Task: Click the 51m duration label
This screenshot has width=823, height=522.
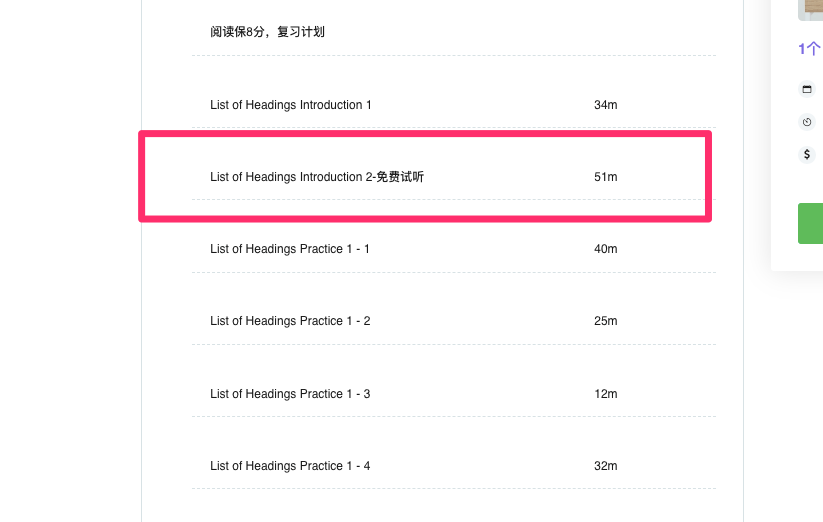Action: pos(605,177)
